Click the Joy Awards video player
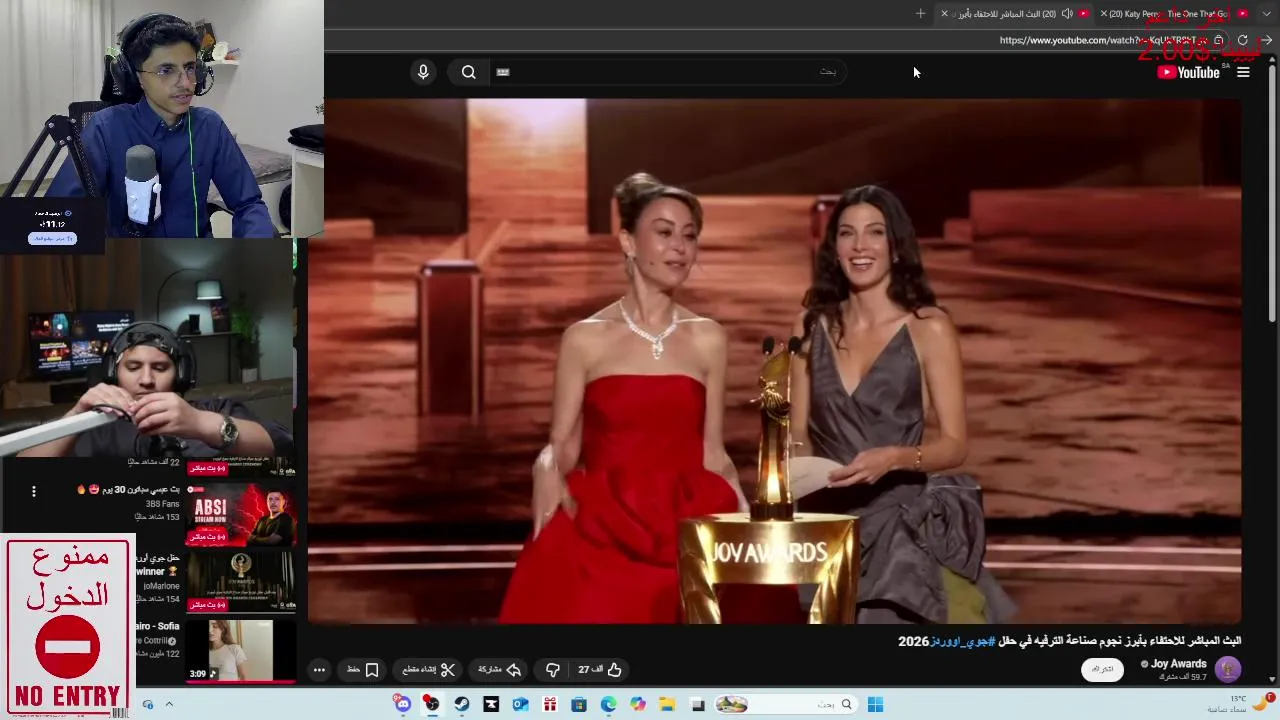Viewport: 1280px width, 720px height. coord(775,360)
